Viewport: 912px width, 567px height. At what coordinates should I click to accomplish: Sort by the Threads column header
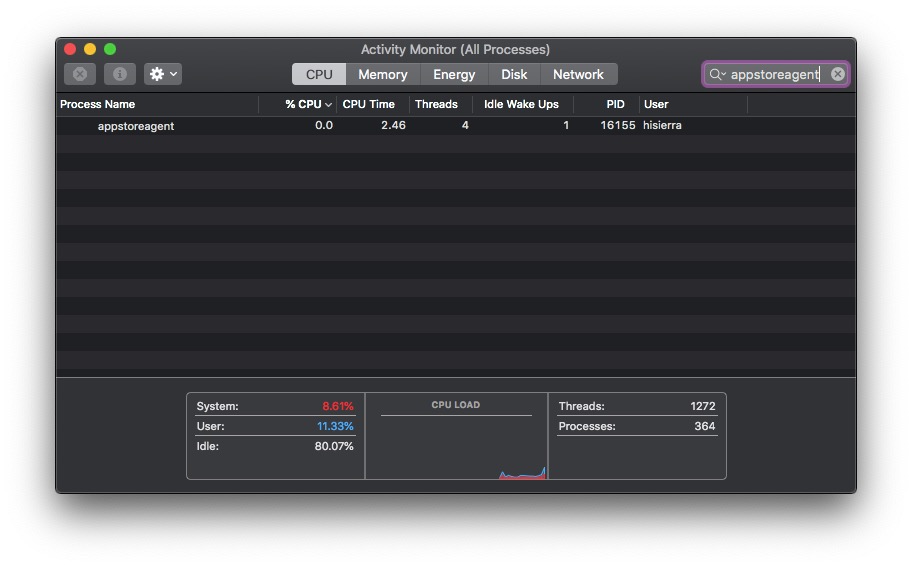point(441,104)
